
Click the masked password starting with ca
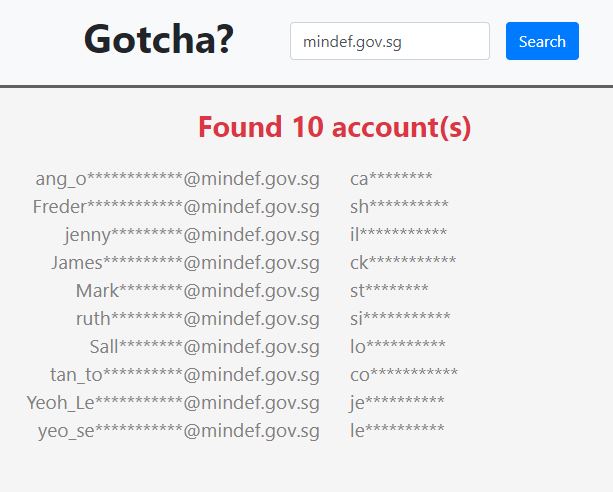pyautogui.click(x=391, y=179)
